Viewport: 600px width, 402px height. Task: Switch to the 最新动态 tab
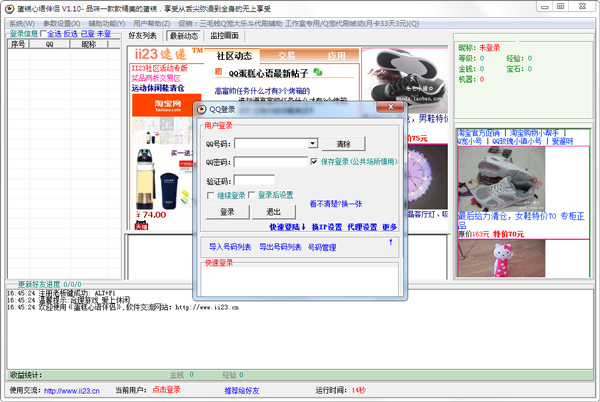183,35
